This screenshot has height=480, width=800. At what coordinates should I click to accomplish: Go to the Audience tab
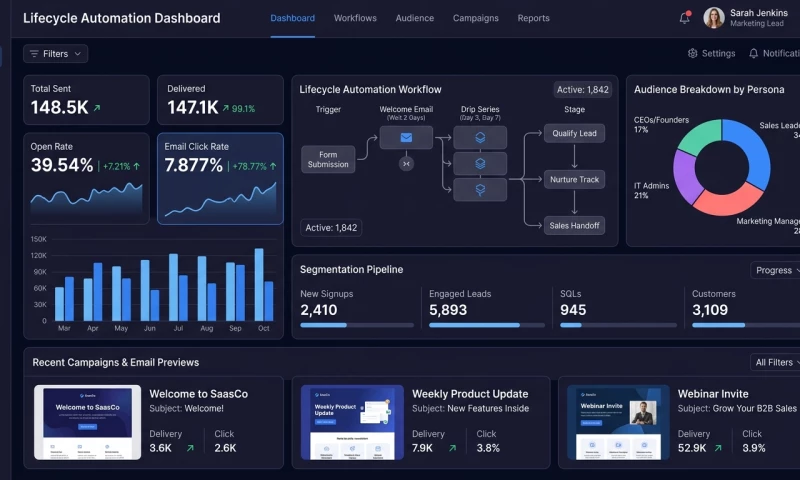[415, 18]
